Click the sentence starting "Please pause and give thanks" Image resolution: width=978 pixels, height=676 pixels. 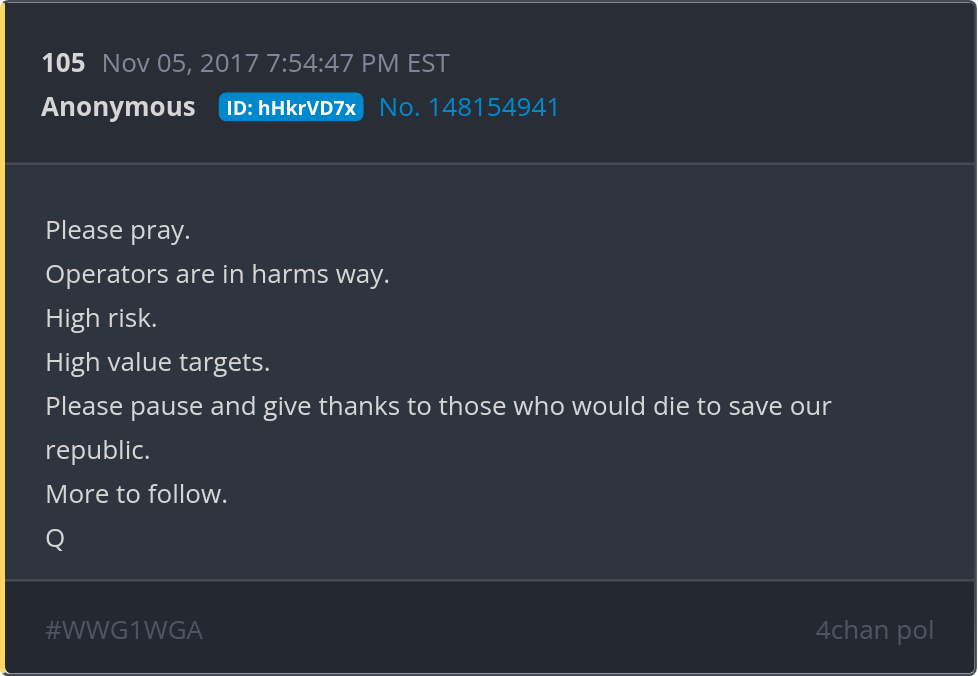click(x=438, y=428)
